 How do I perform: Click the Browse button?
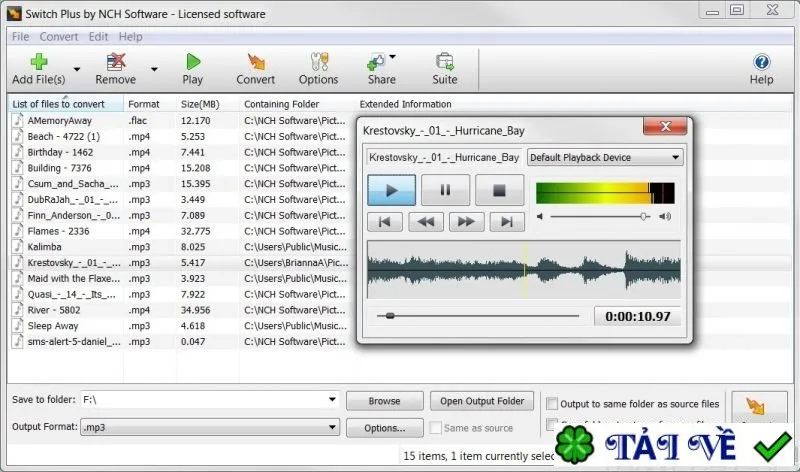tap(385, 401)
